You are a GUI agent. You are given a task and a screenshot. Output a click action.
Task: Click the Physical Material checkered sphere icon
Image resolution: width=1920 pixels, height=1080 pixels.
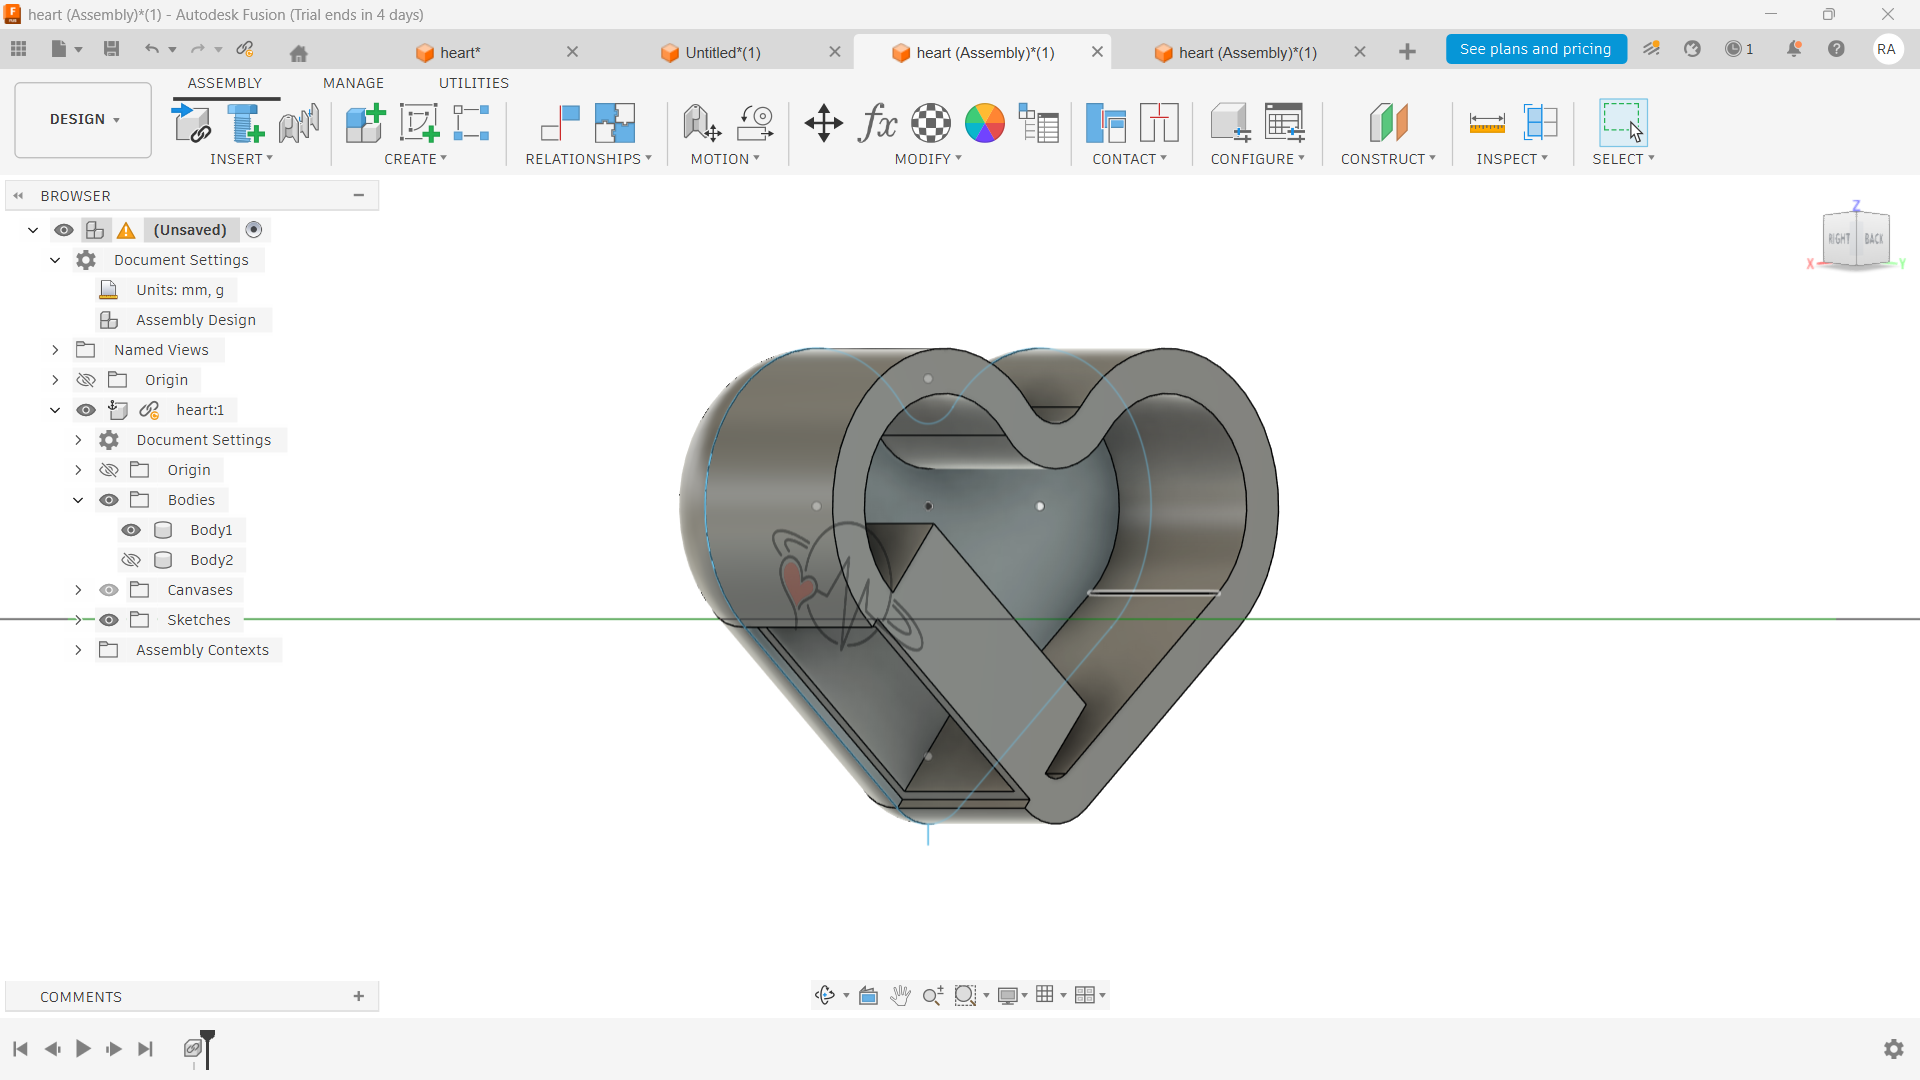pos(931,124)
